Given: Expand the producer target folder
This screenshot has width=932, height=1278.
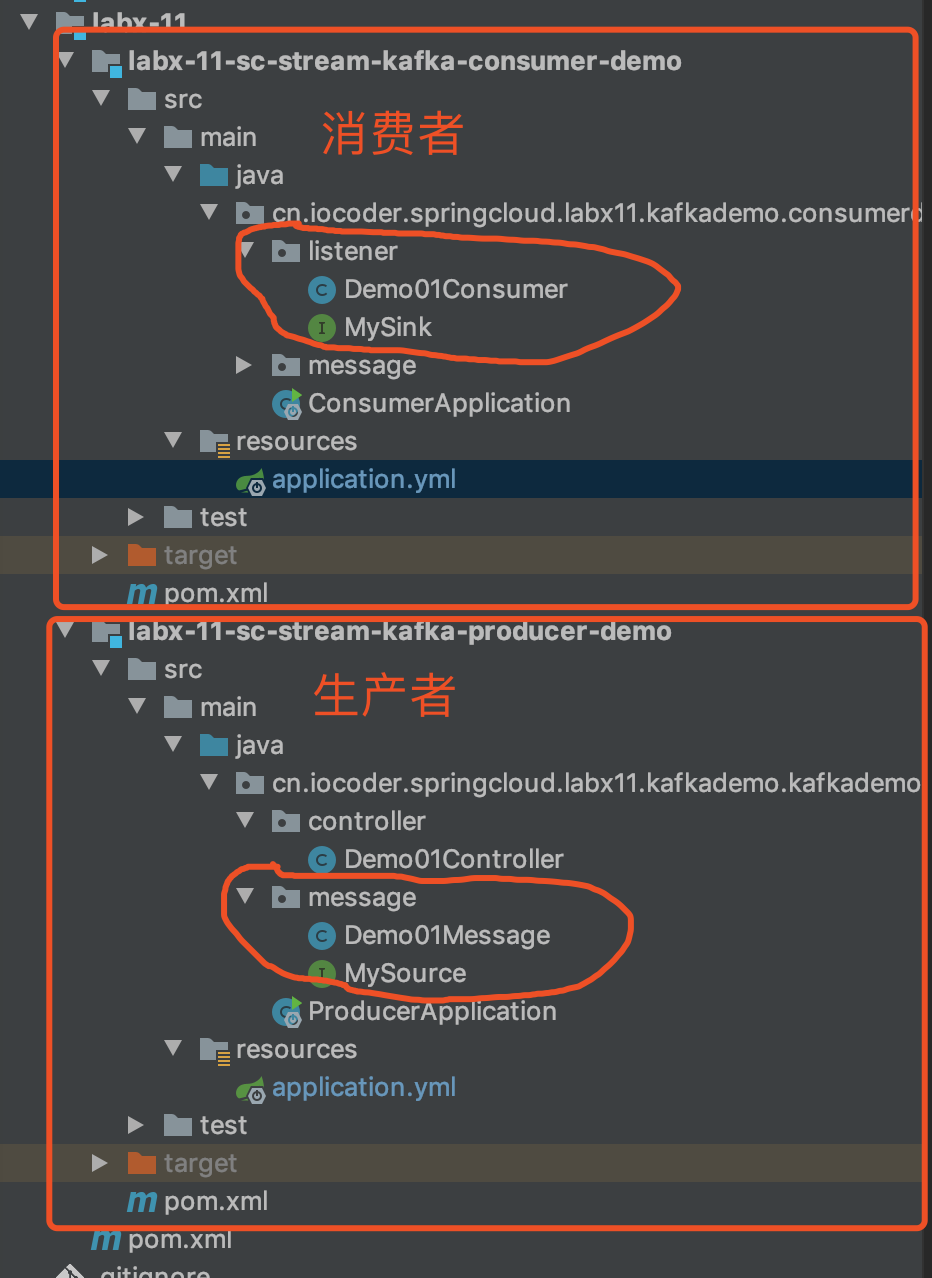Looking at the screenshot, I should (99, 1163).
